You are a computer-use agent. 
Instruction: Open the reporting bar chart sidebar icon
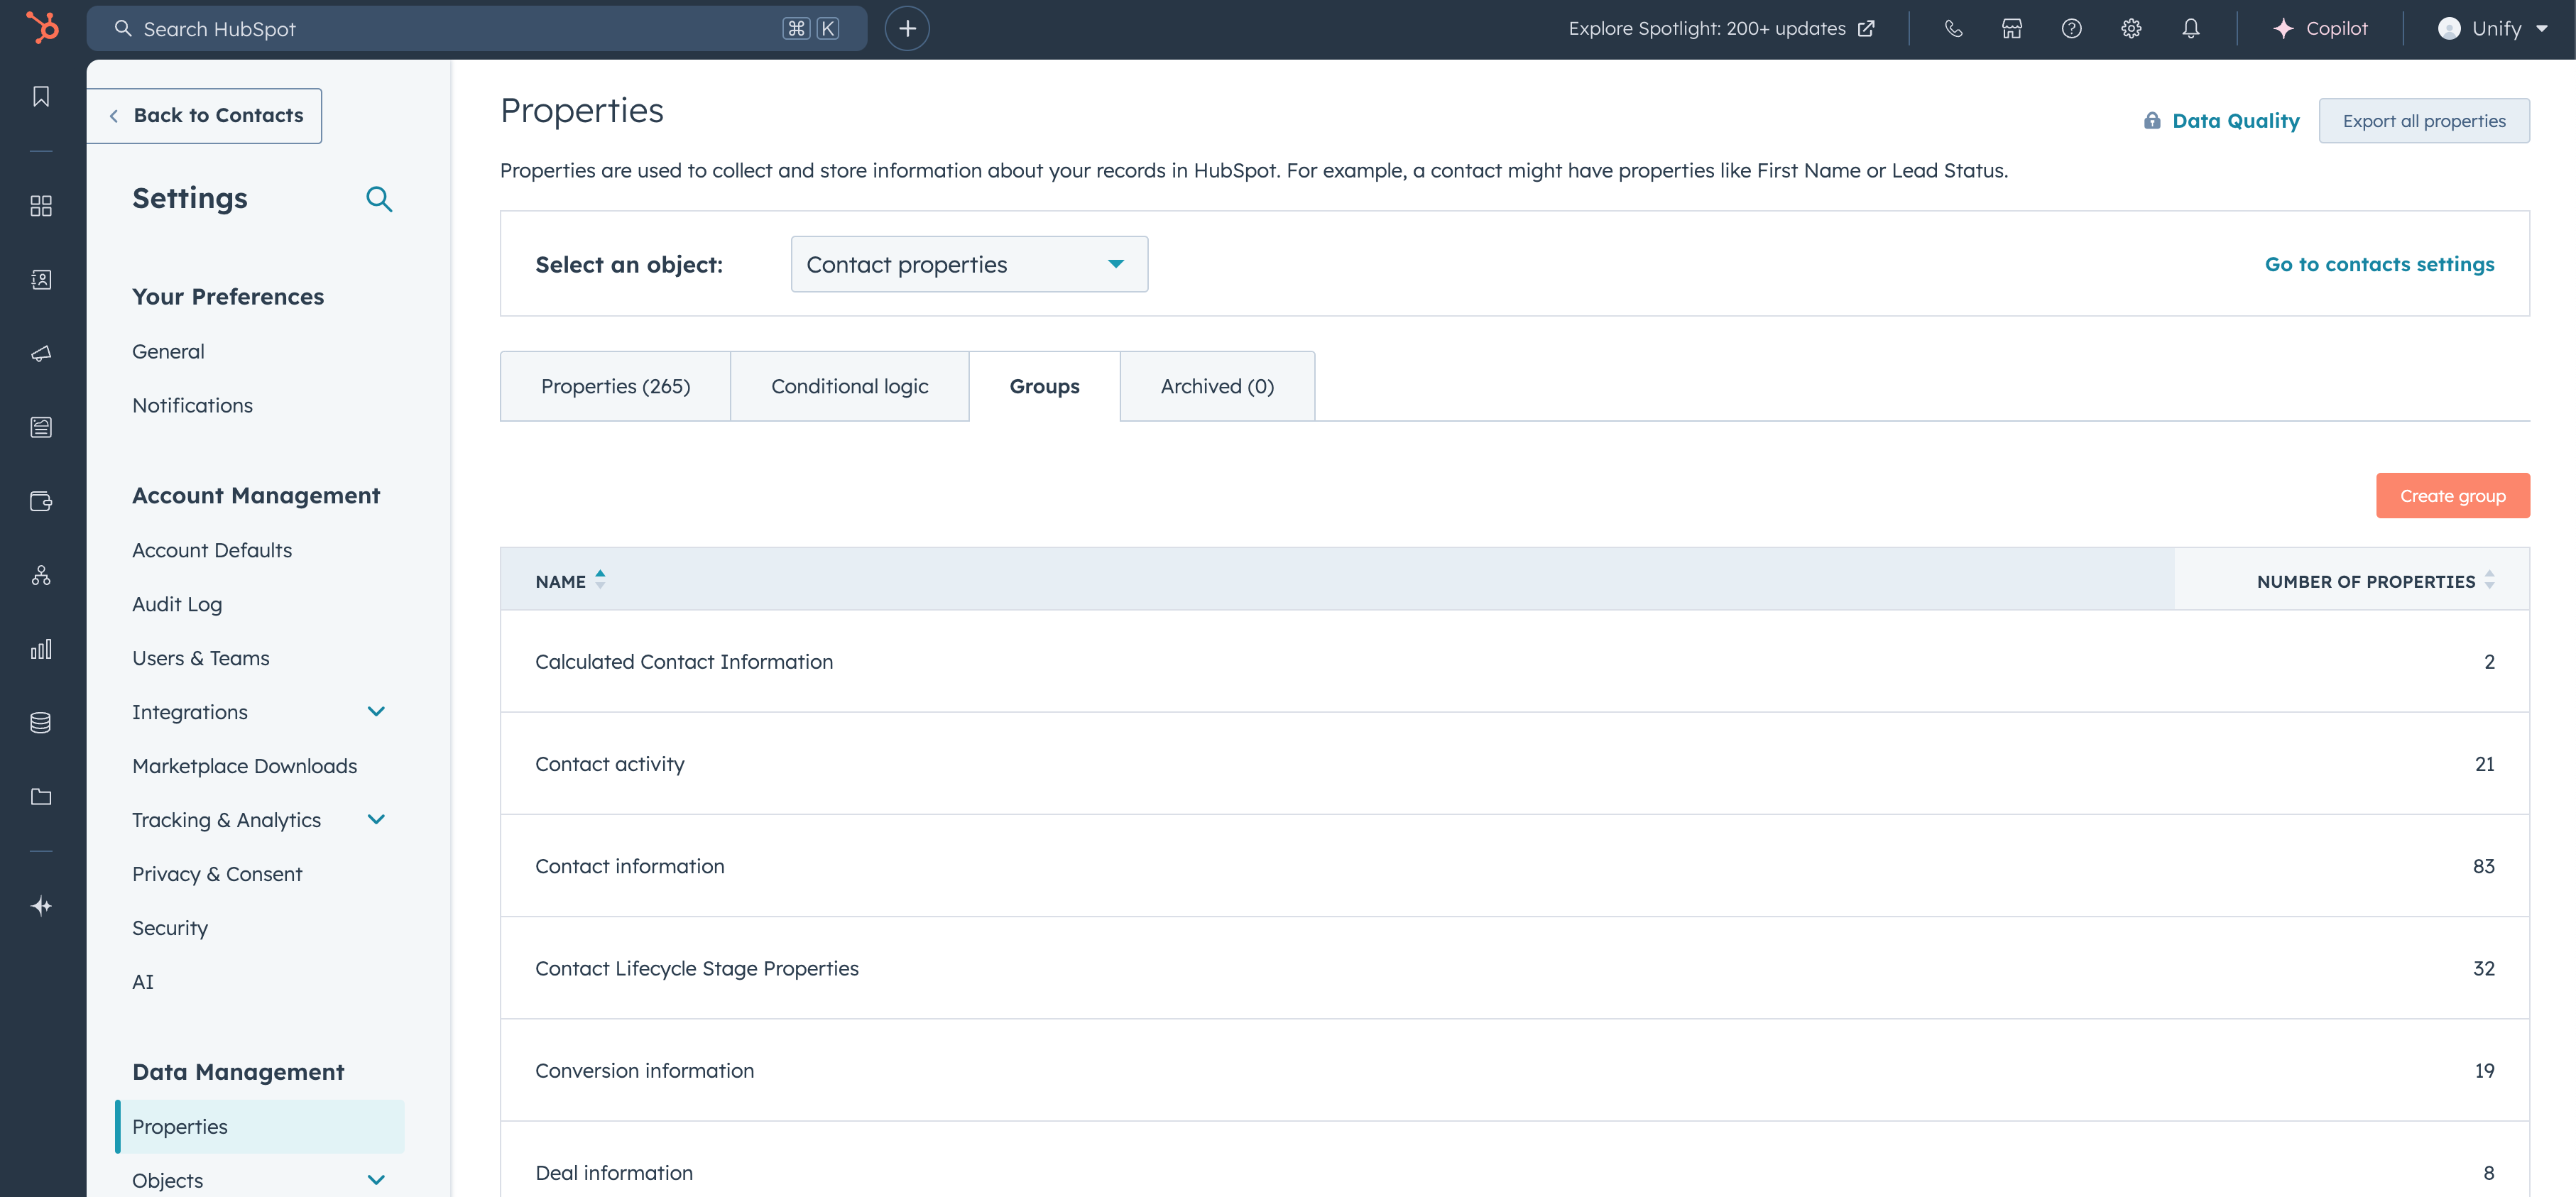(x=41, y=650)
